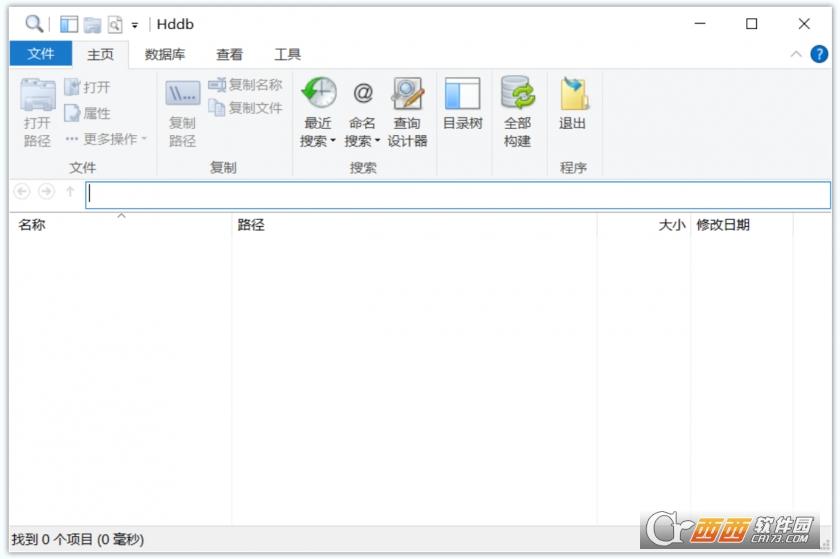Click the 打开 button in ribbon

coord(87,87)
